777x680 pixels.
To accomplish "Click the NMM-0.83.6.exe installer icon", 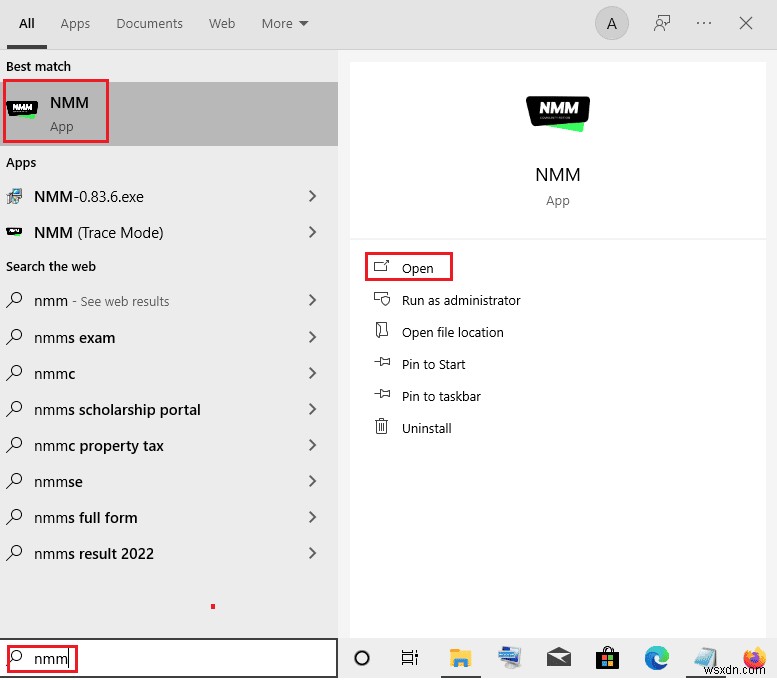I will 14,197.
